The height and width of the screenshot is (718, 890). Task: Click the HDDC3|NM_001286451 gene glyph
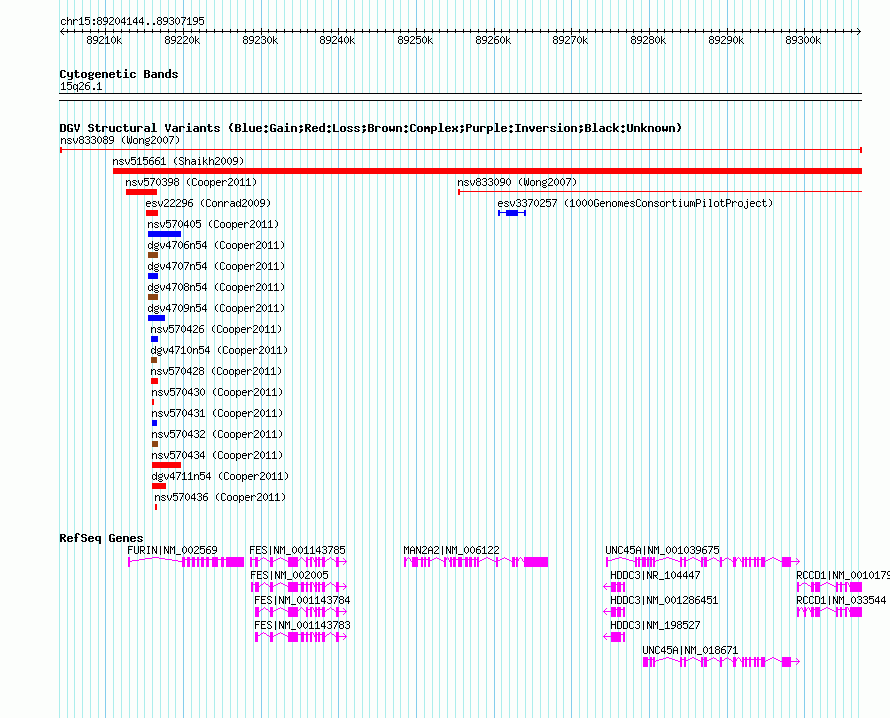point(614,612)
